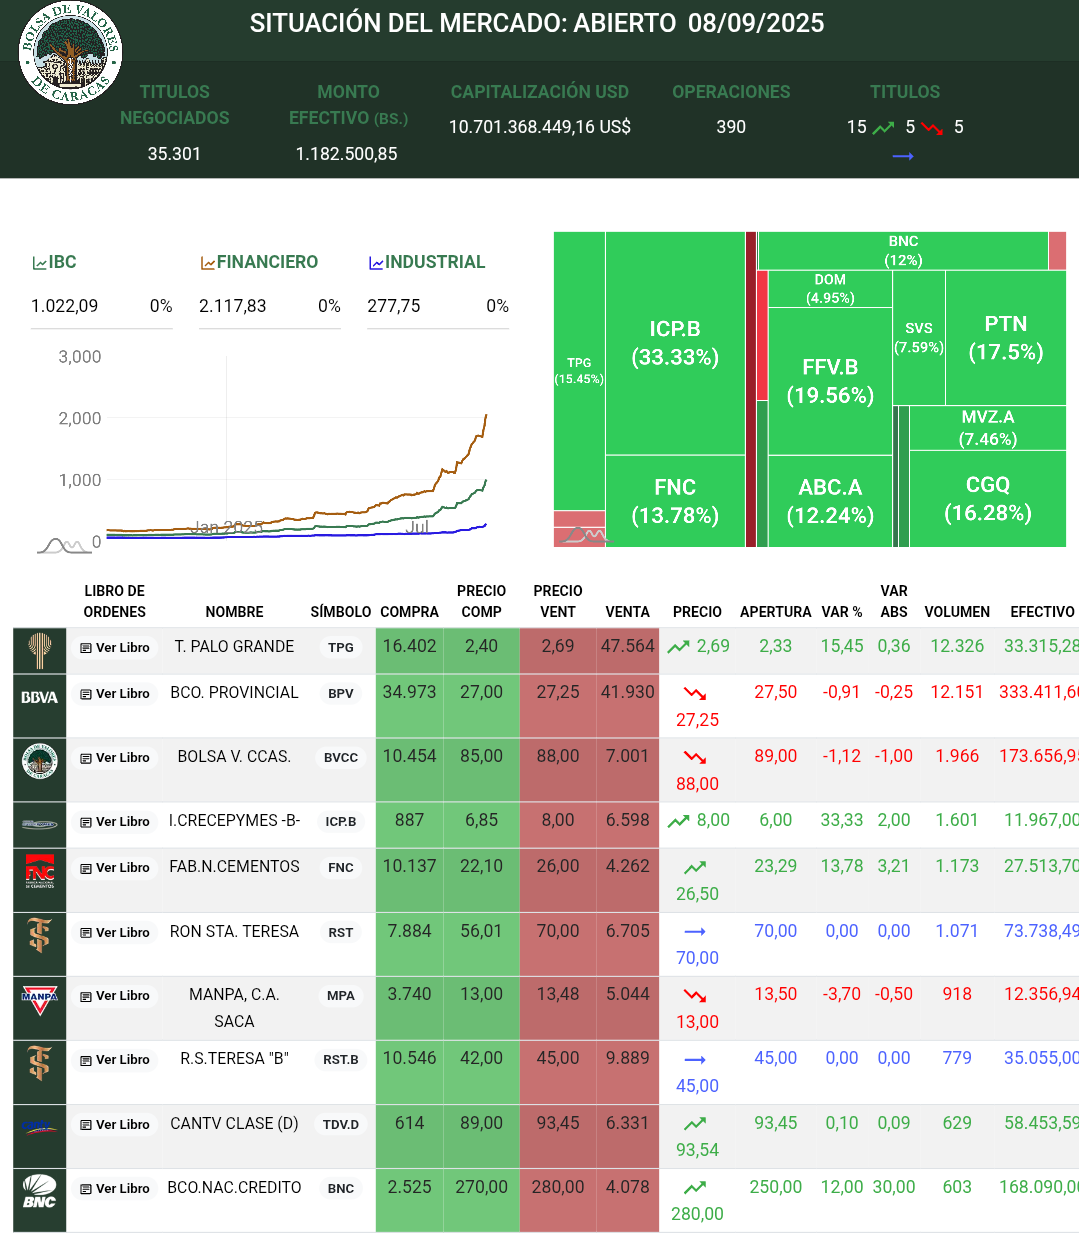1079x1233 pixels.
Task: Click the upward trend icon in ICP.B row
Action: (679, 821)
